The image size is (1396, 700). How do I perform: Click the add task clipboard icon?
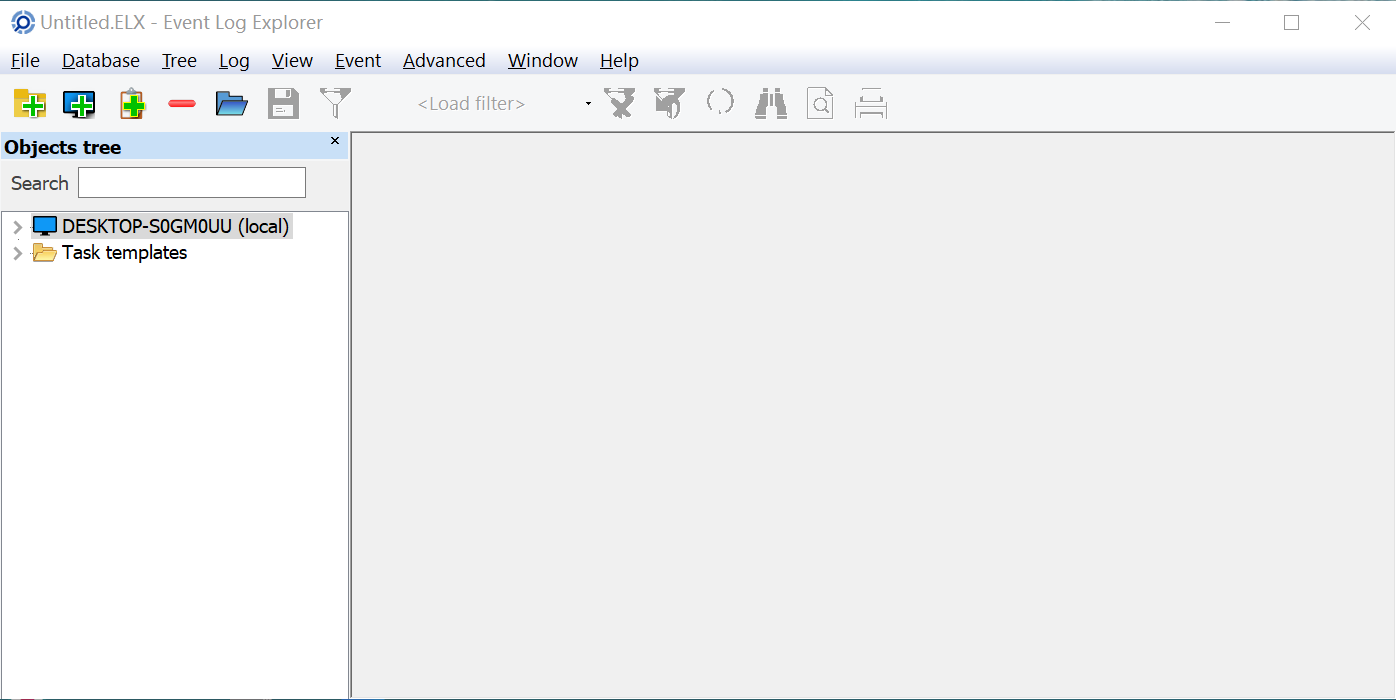pyautogui.click(x=132, y=104)
